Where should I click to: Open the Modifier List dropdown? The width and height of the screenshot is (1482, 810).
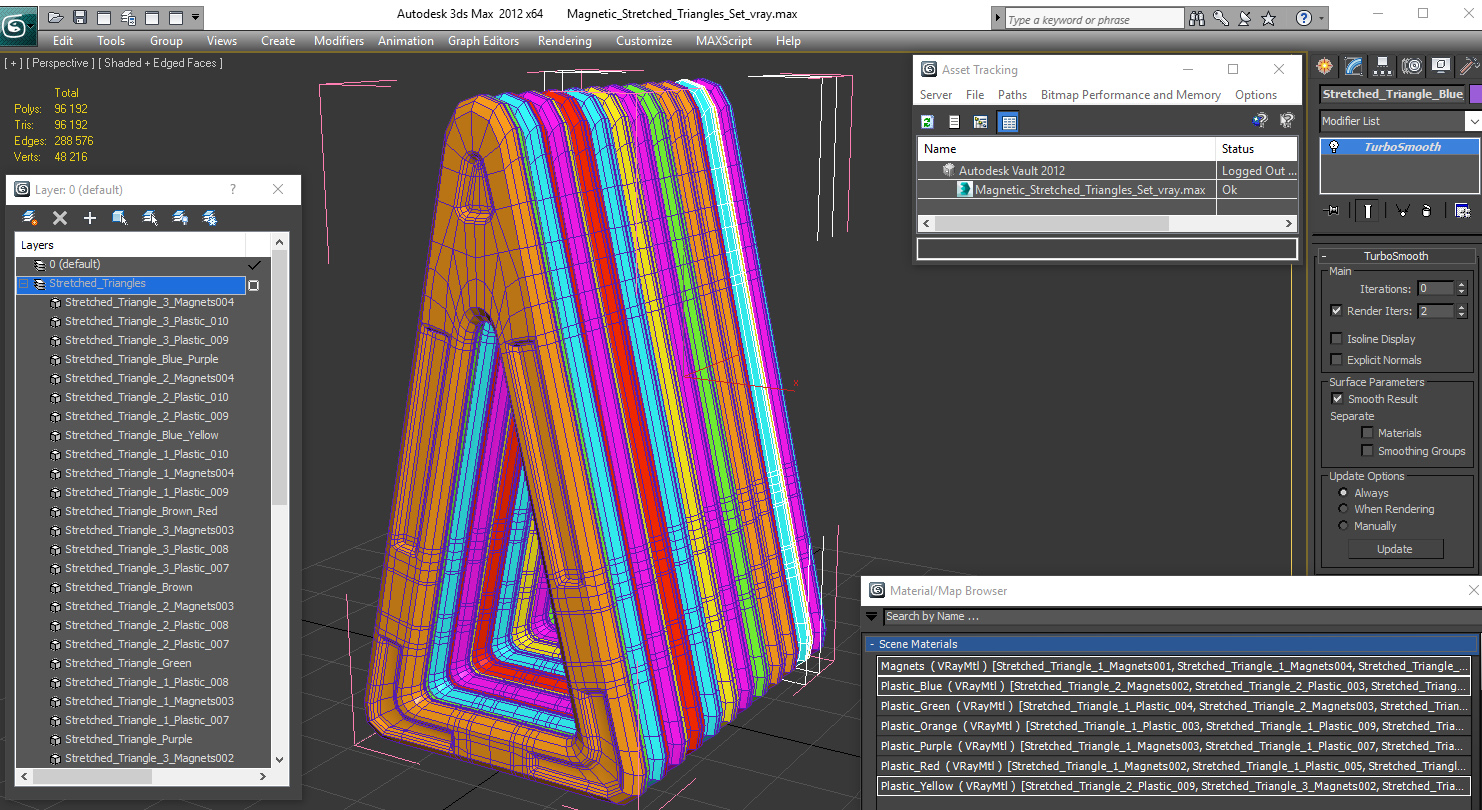1399,121
